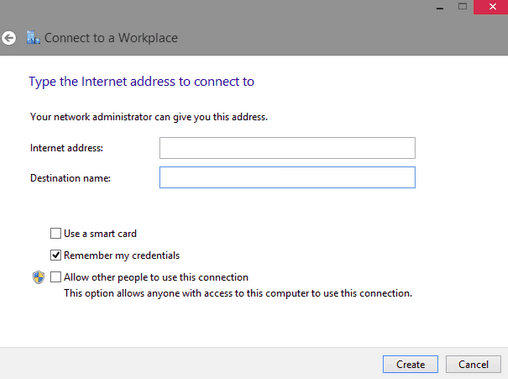The height and width of the screenshot is (379, 508).
Task: Click the Cancel button
Action: (x=473, y=364)
